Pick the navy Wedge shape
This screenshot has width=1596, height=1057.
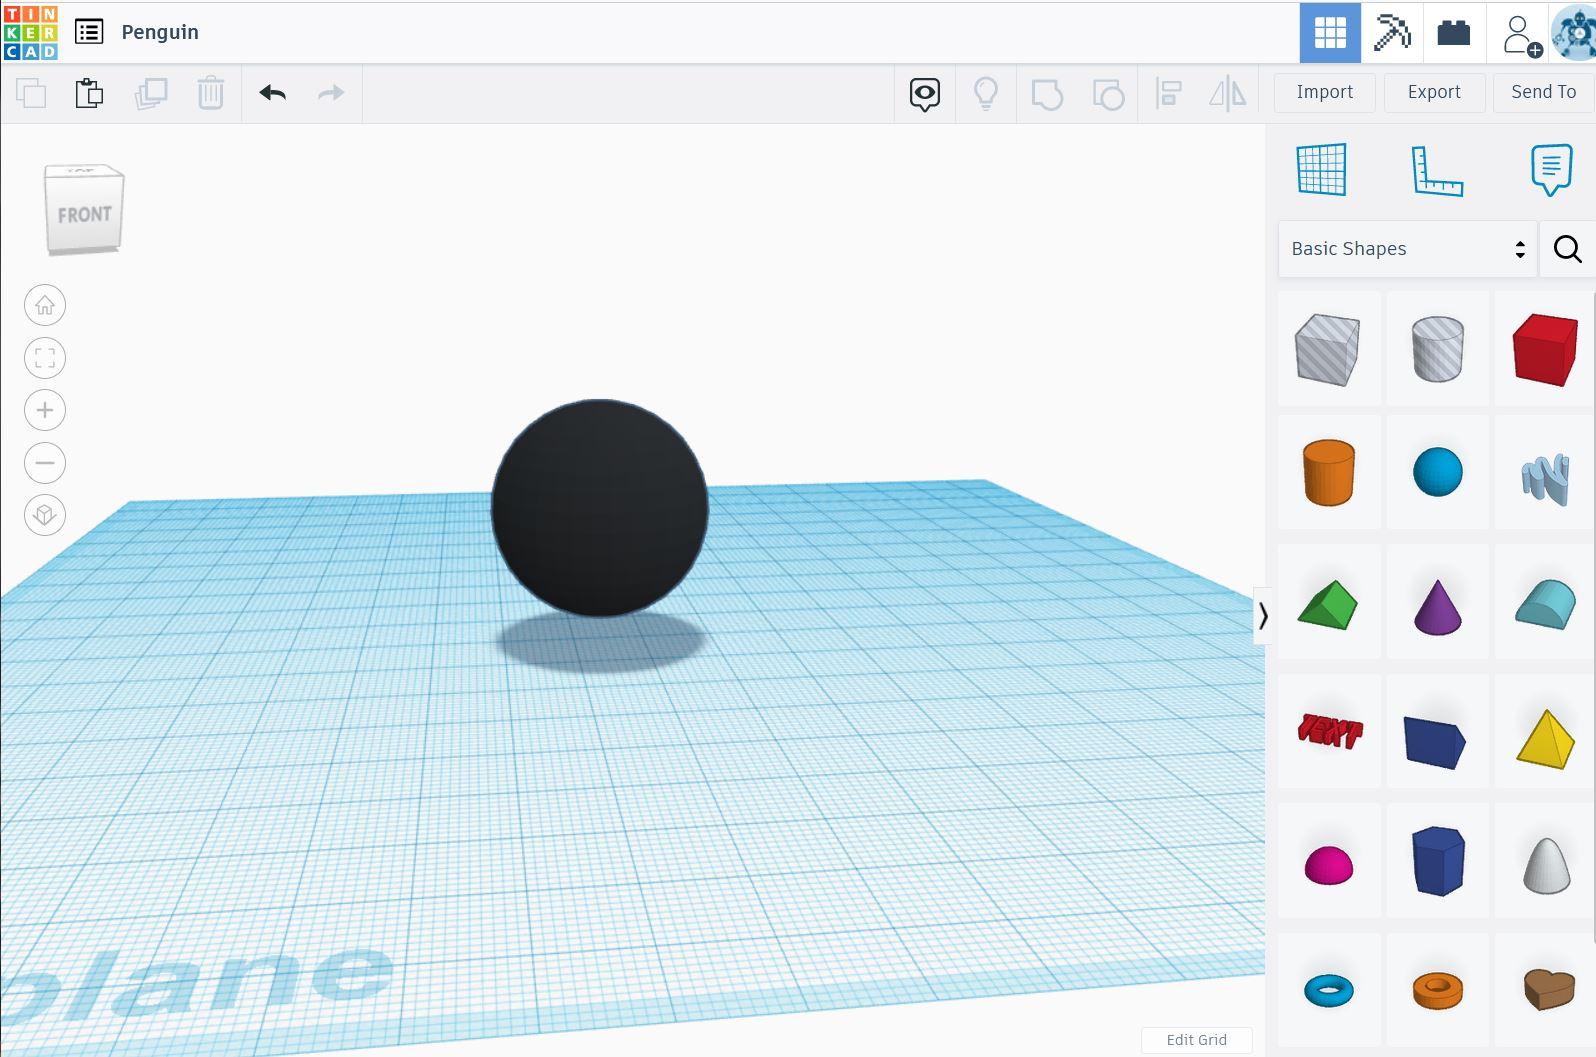[1438, 731]
